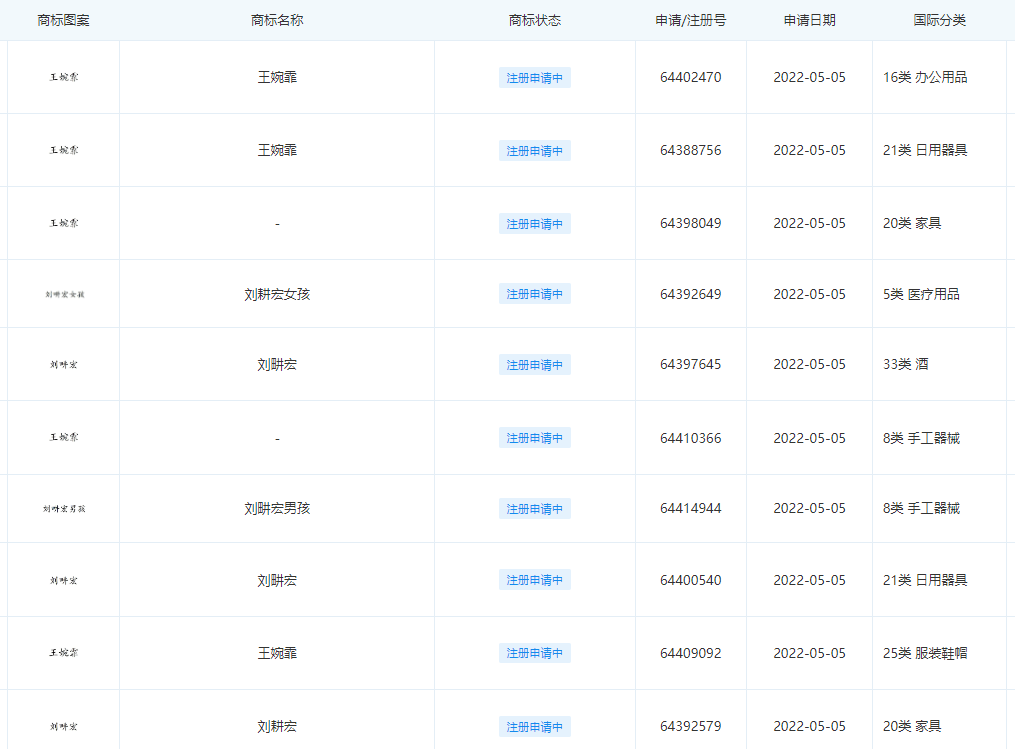Open trademark name 刘畊宏男孩
Viewport: 1015px width, 749px height.
tap(277, 509)
